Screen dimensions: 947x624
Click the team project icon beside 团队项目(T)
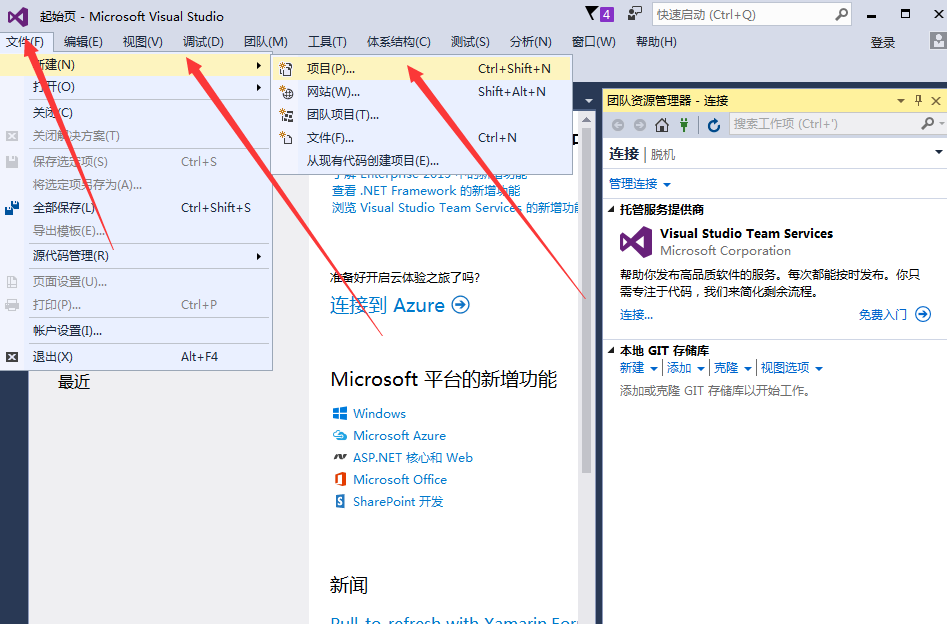[x=286, y=115]
